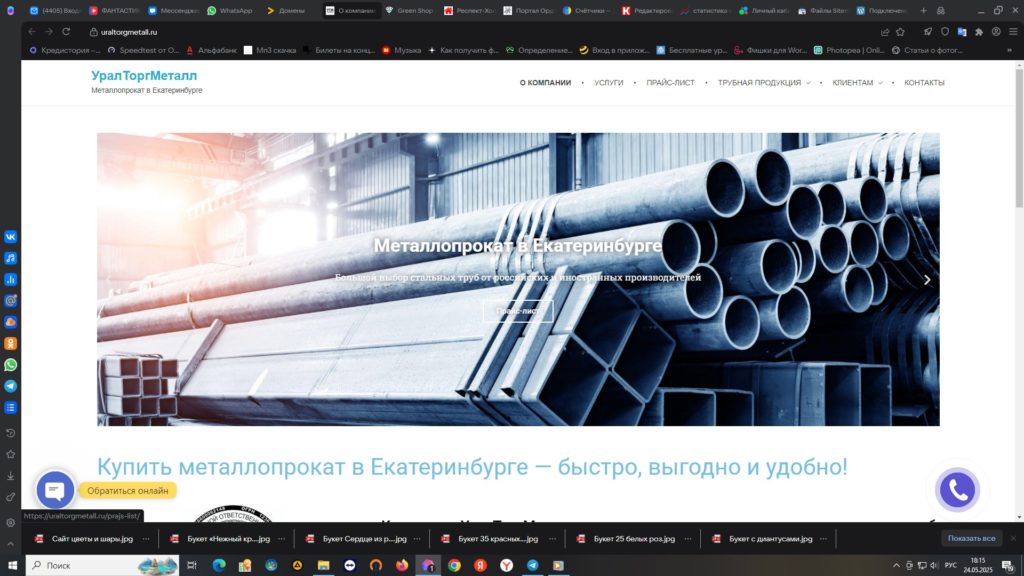The width and height of the screenshot is (1024, 576).
Task: Open WhatsApp from the browser sidebar
Action: [10, 365]
